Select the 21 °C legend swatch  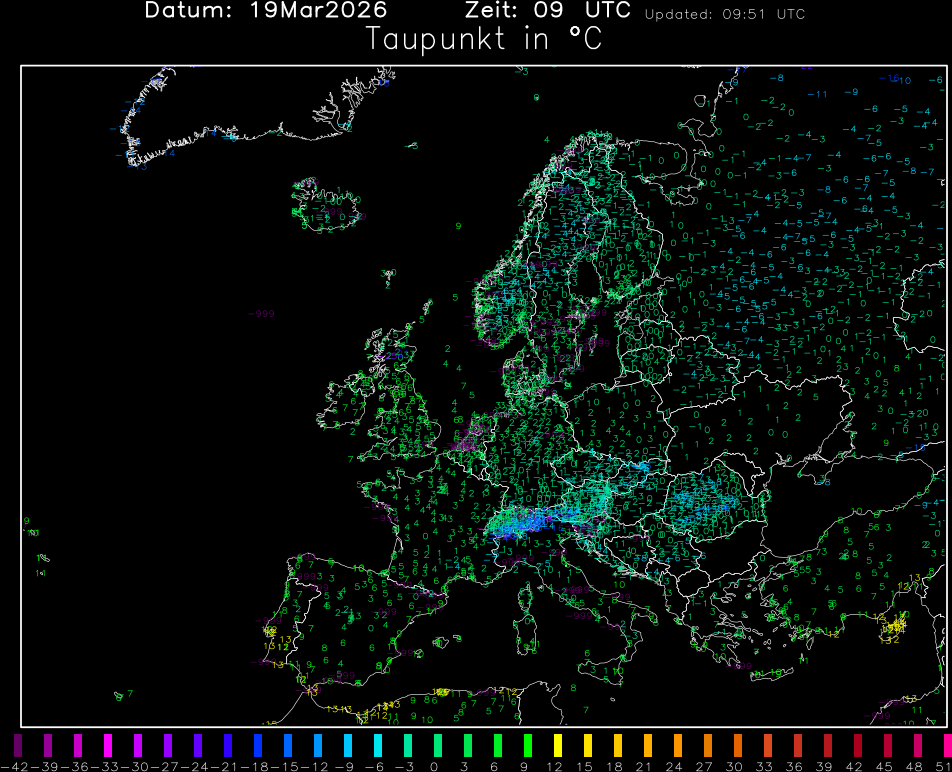(x=647, y=746)
